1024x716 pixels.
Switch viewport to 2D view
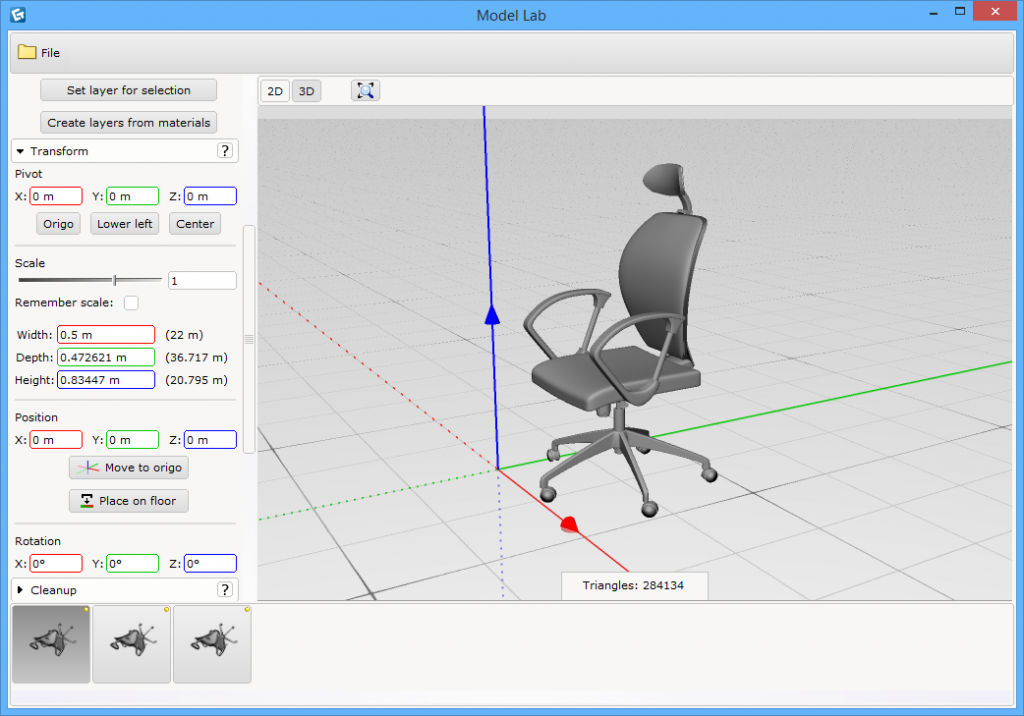[274, 90]
